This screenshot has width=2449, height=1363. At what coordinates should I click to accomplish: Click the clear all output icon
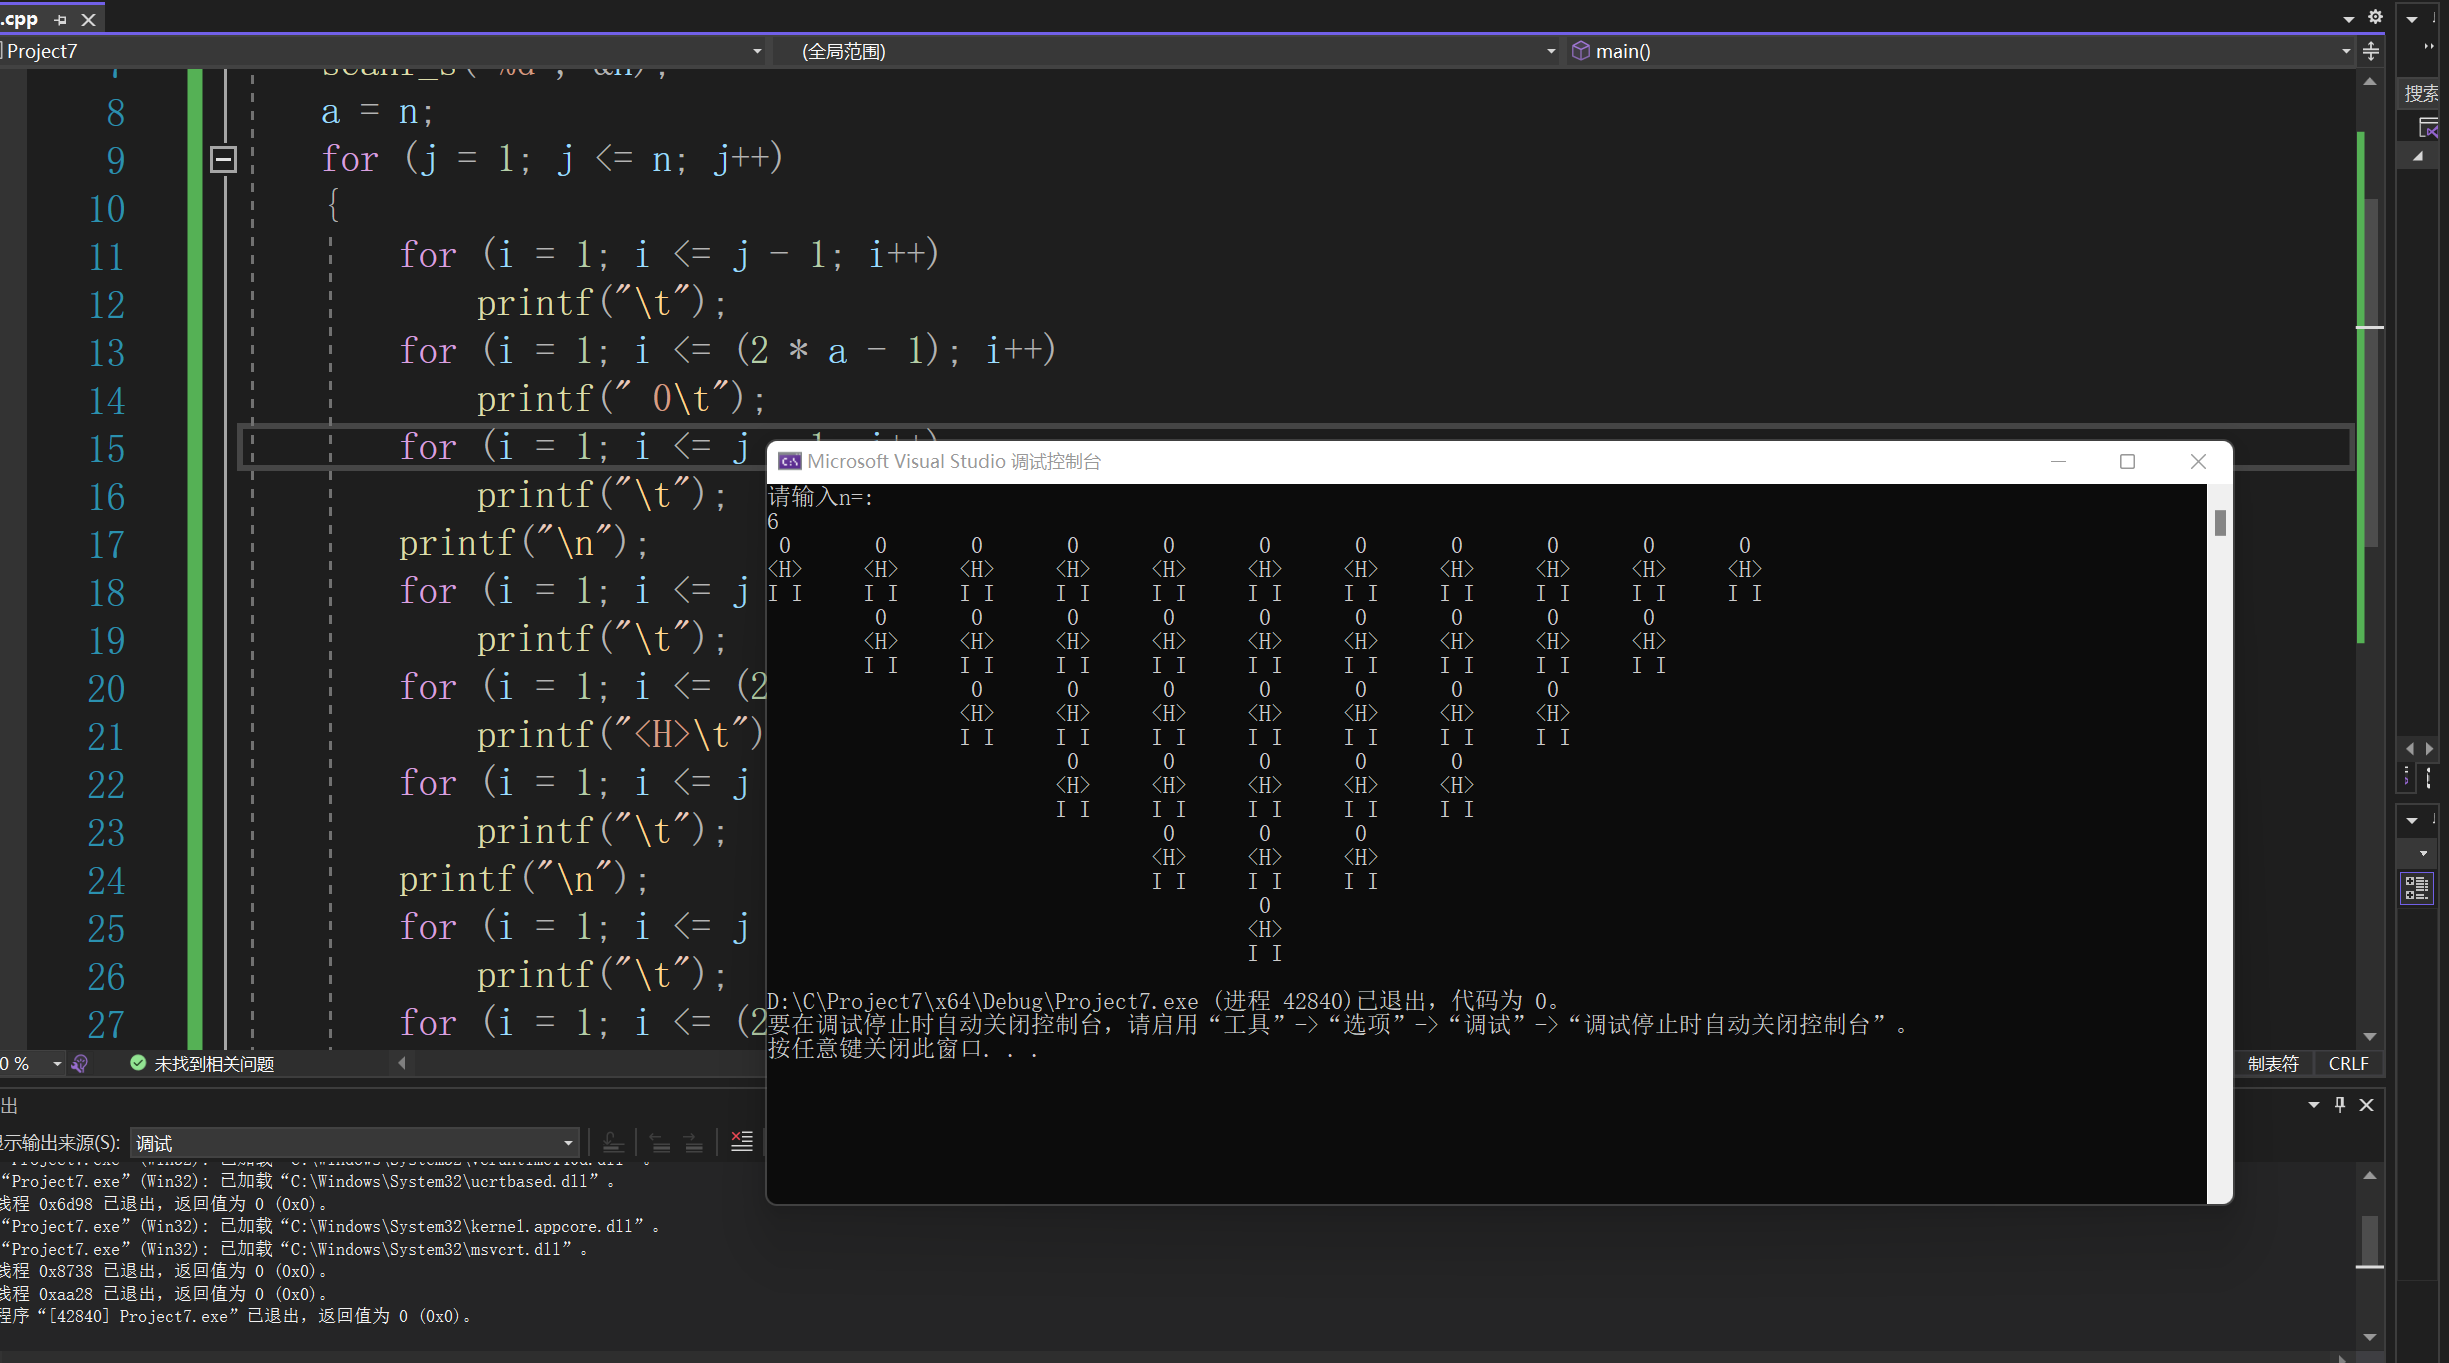click(741, 1141)
